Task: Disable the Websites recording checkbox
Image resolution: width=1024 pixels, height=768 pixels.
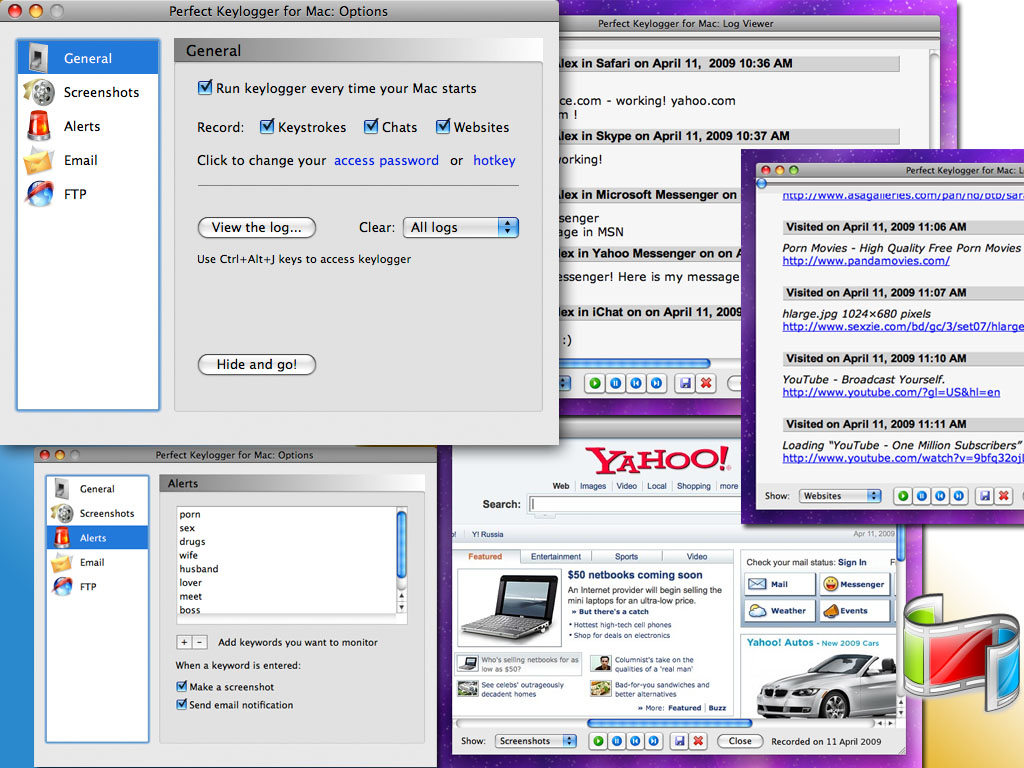Action: 443,127
